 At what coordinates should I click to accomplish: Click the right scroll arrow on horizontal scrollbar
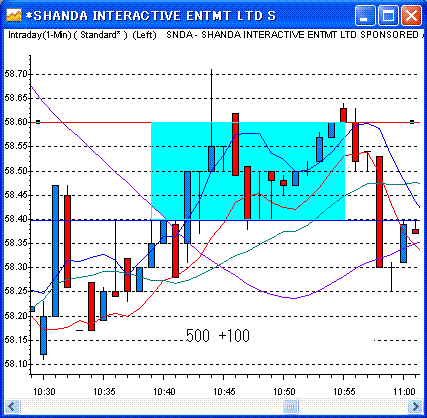[415, 406]
